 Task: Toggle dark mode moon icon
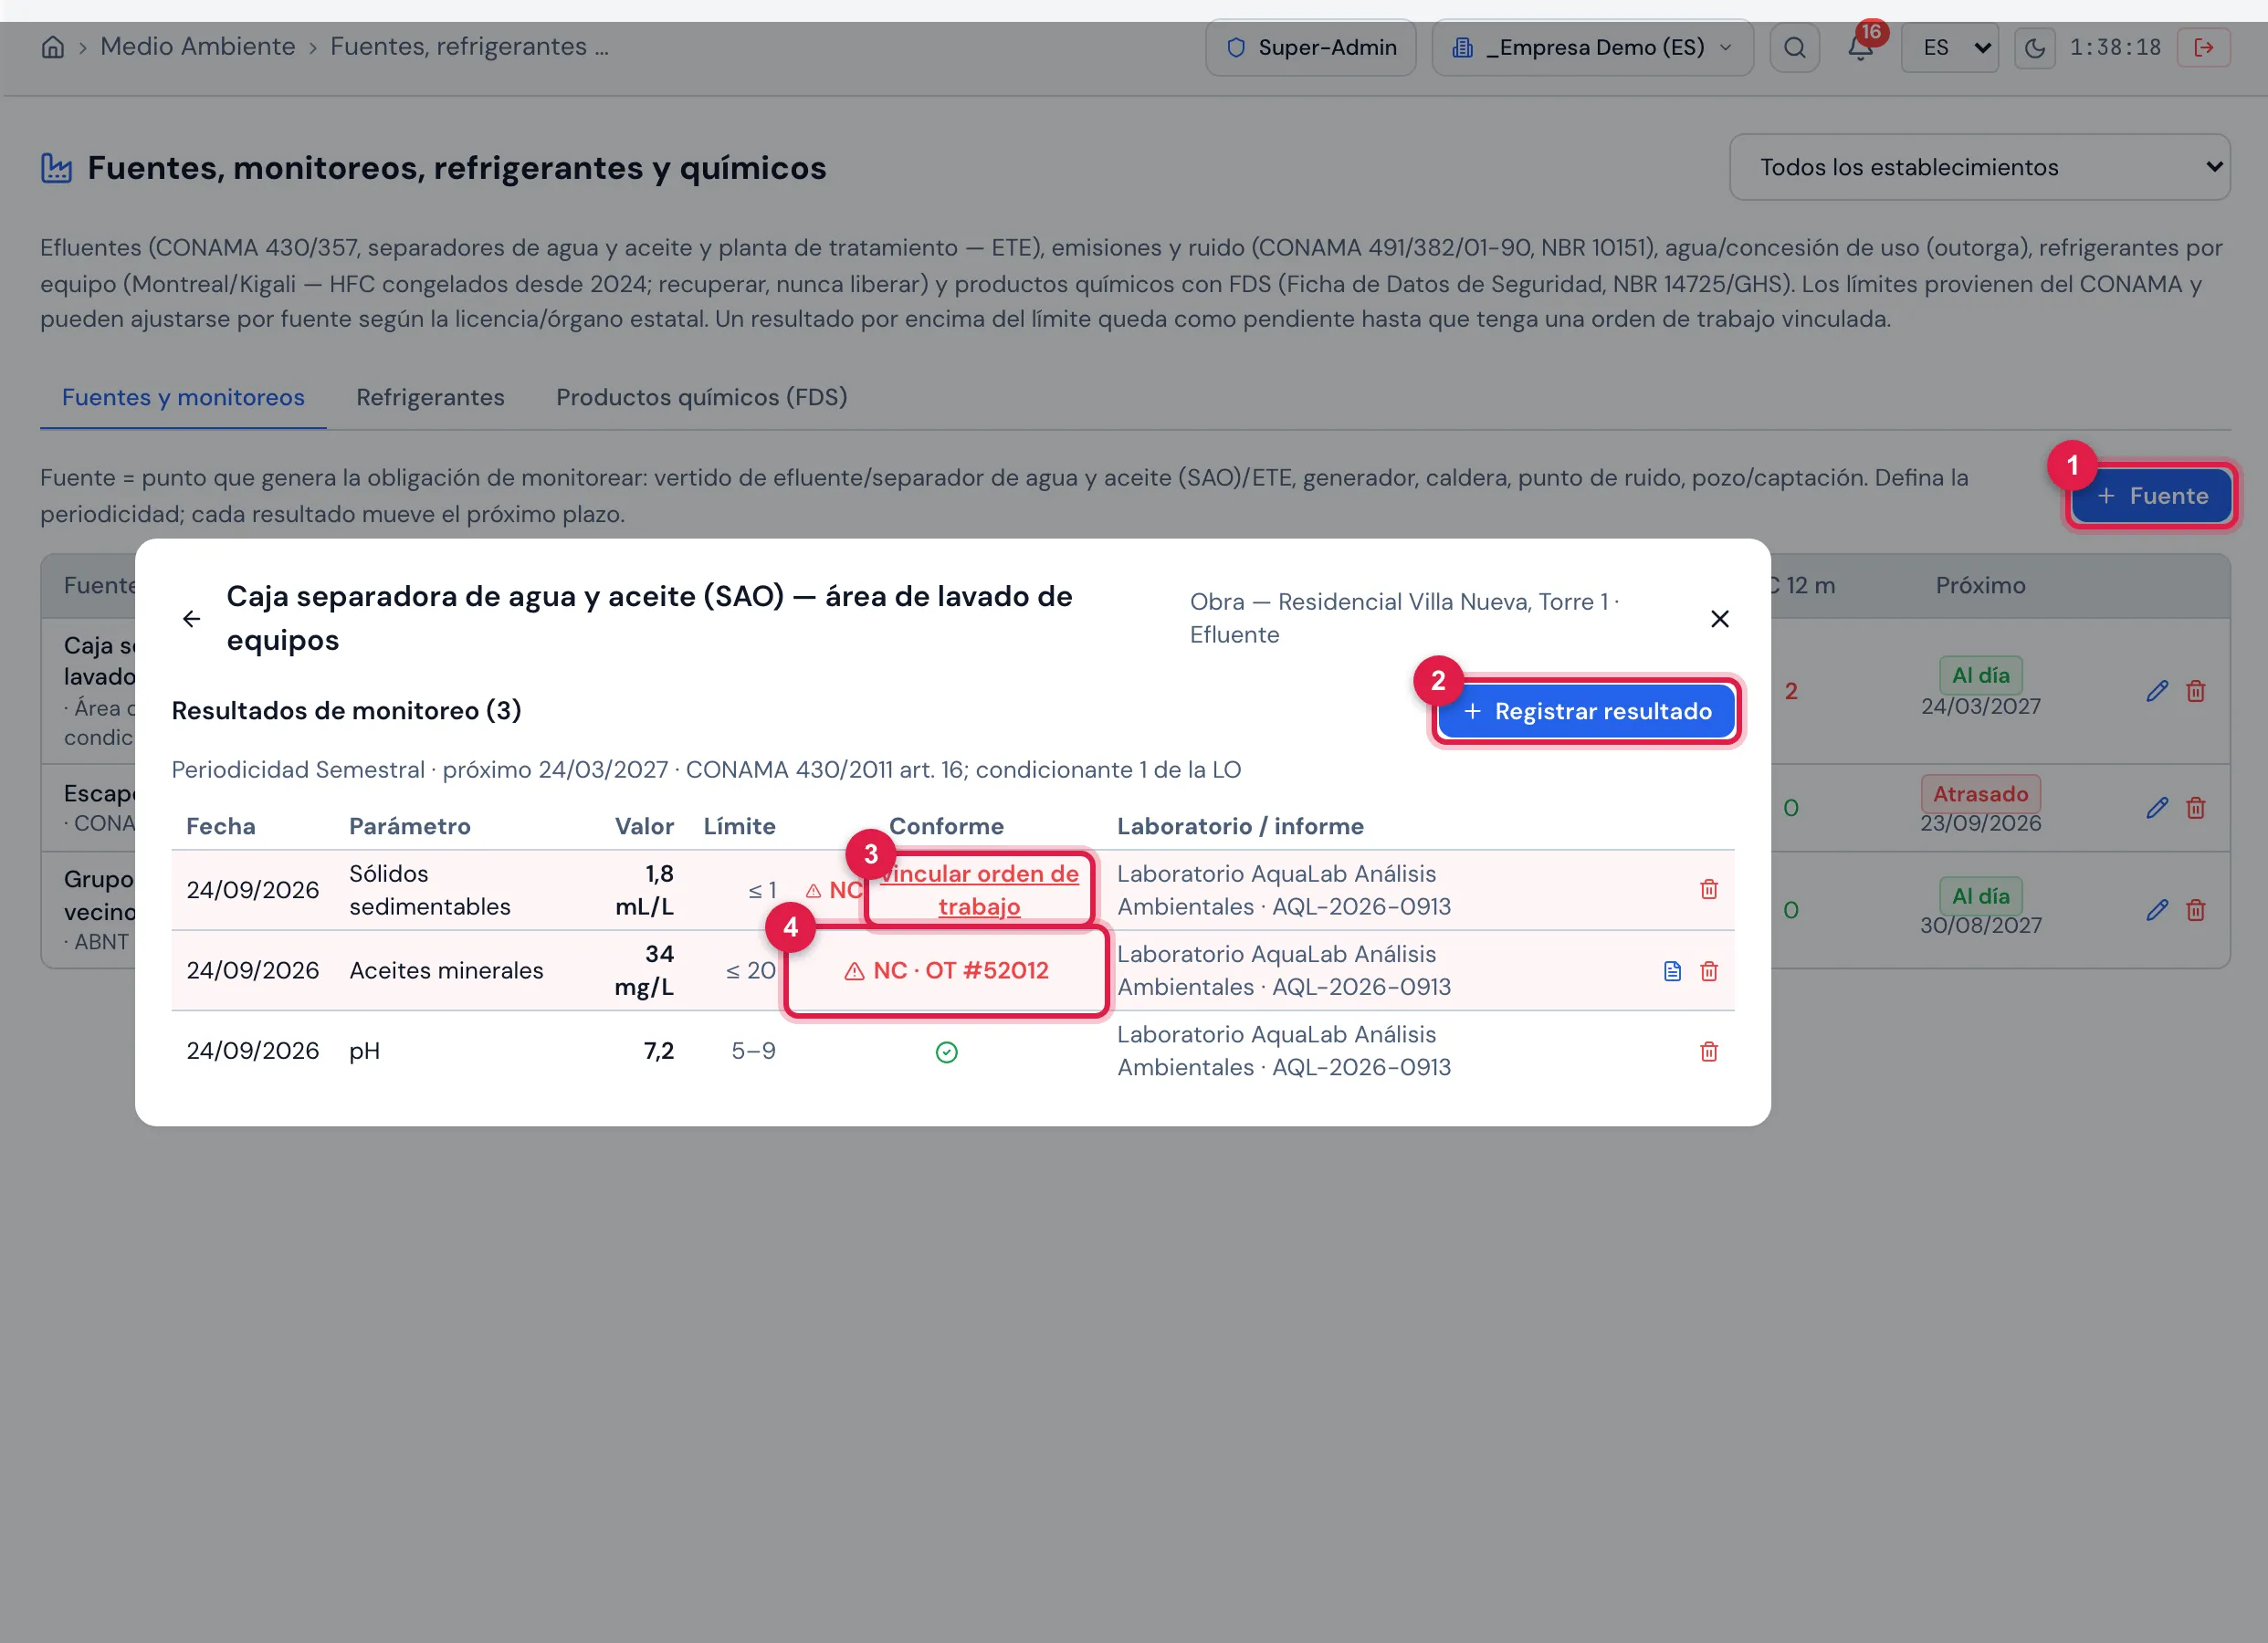(2034, 47)
